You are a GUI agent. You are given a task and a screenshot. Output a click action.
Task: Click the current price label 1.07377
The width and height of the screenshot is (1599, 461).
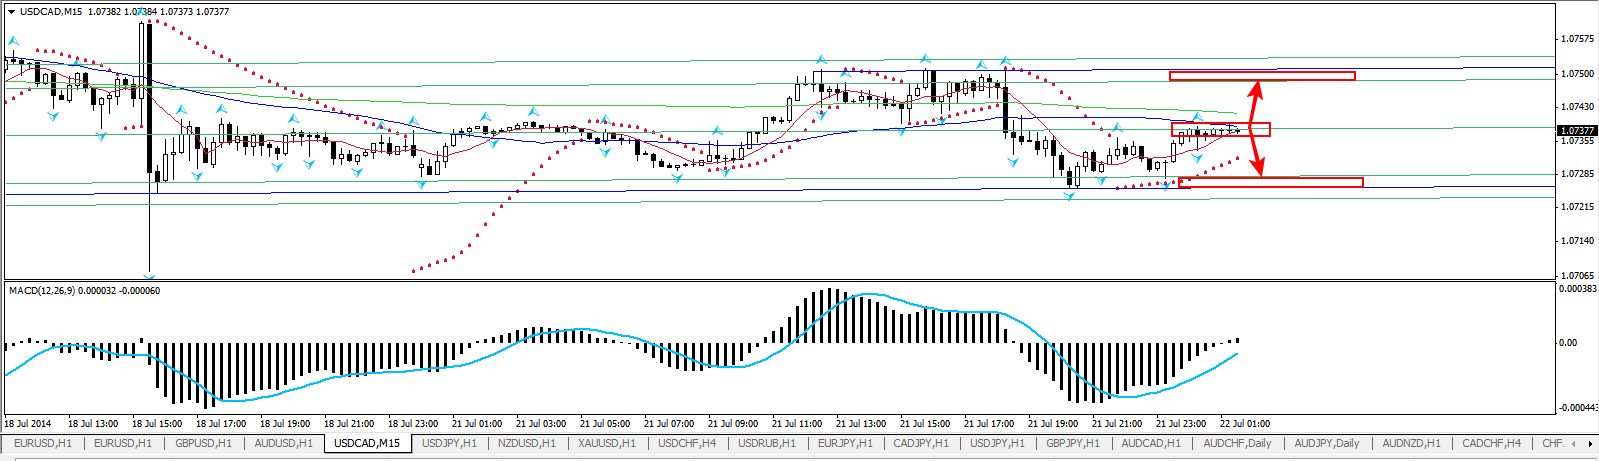pyautogui.click(x=1575, y=130)
